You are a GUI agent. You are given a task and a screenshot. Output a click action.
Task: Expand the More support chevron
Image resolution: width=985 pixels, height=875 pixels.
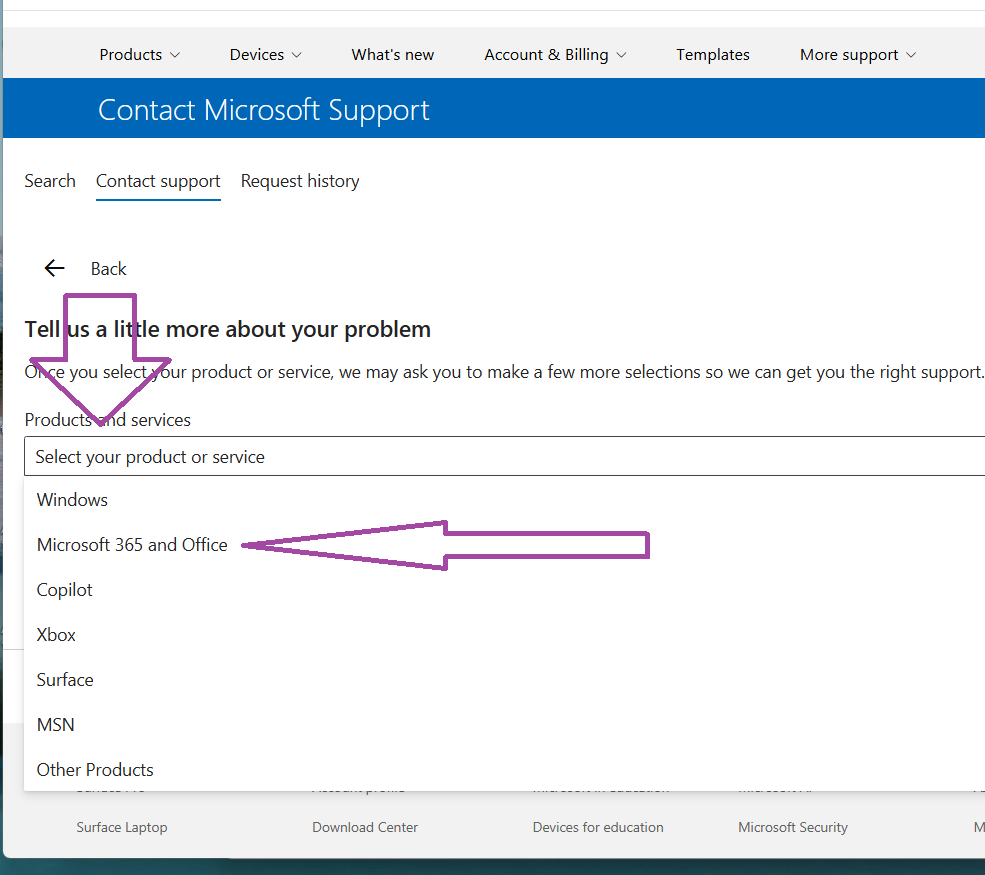coord(911,55)
